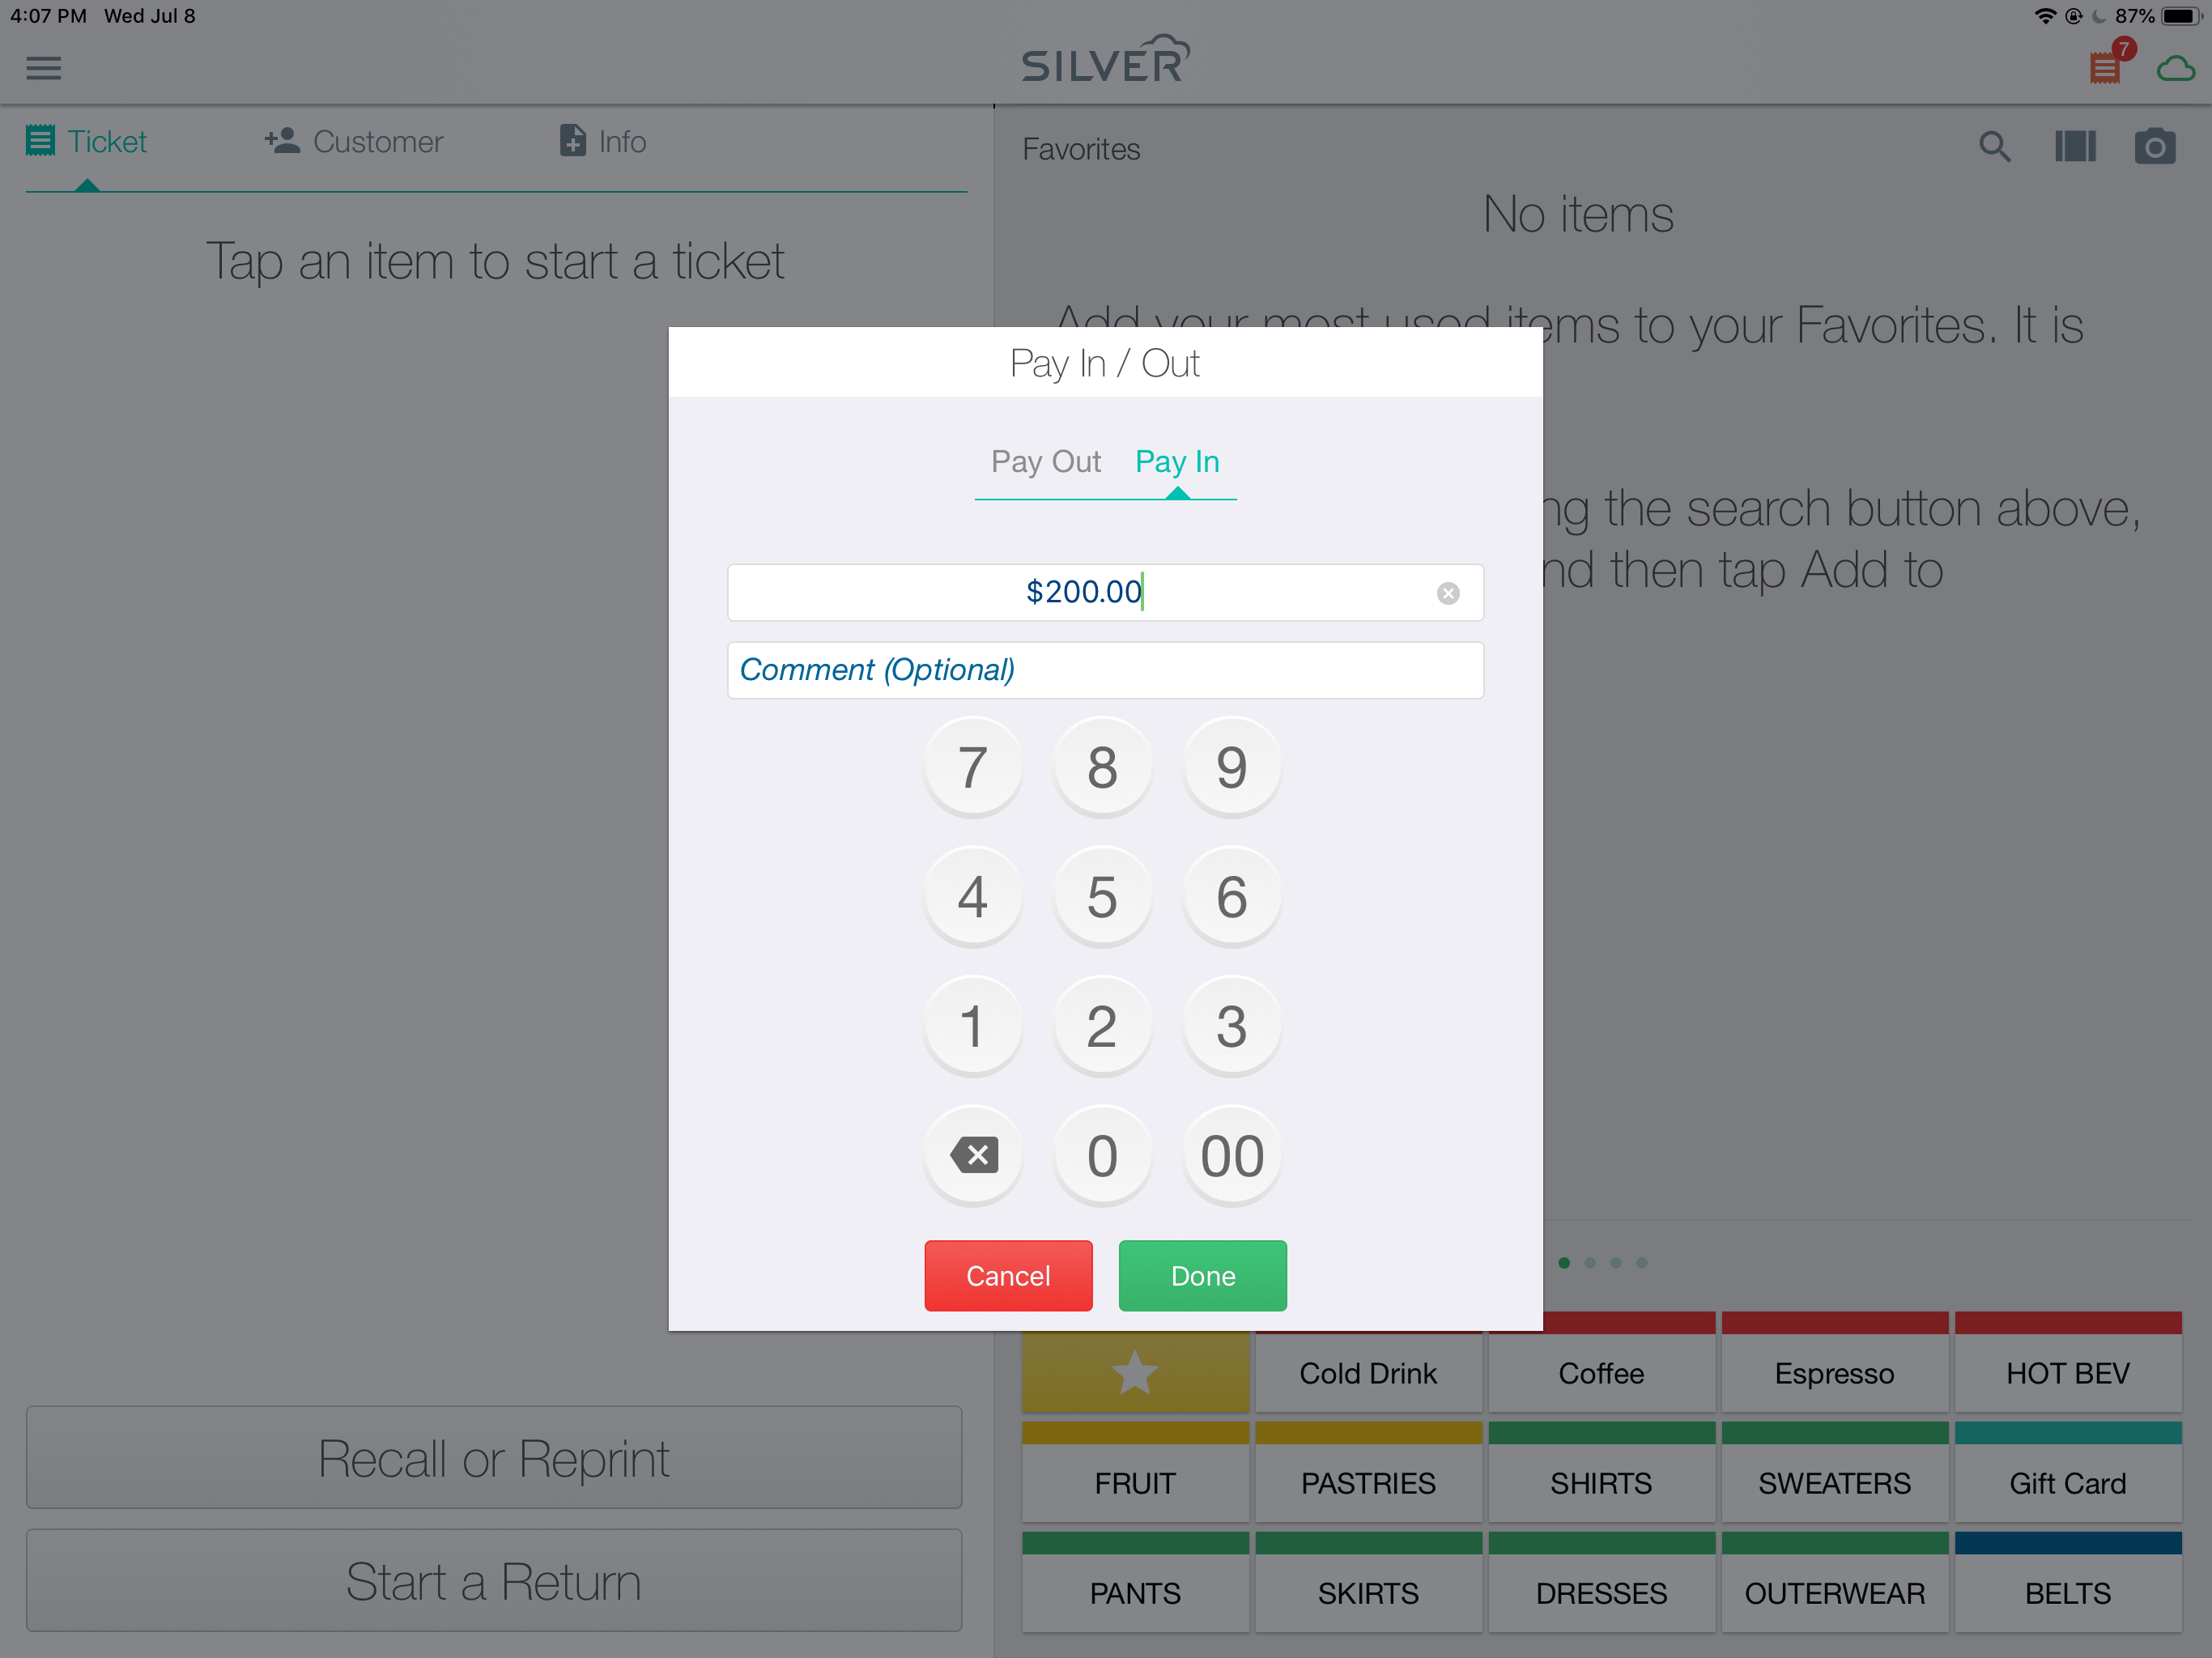
Task: Tap the grid view icon in Favorites
Action: (x=2074, y=147)
